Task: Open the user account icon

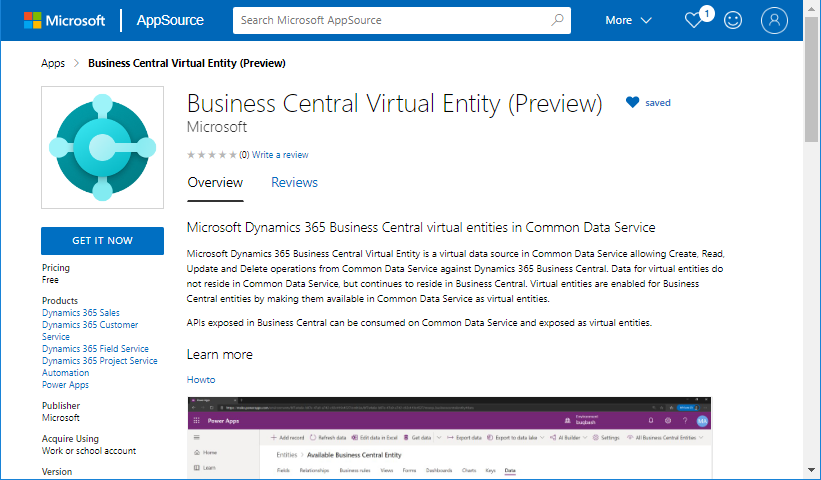Action: pos(774,20)
